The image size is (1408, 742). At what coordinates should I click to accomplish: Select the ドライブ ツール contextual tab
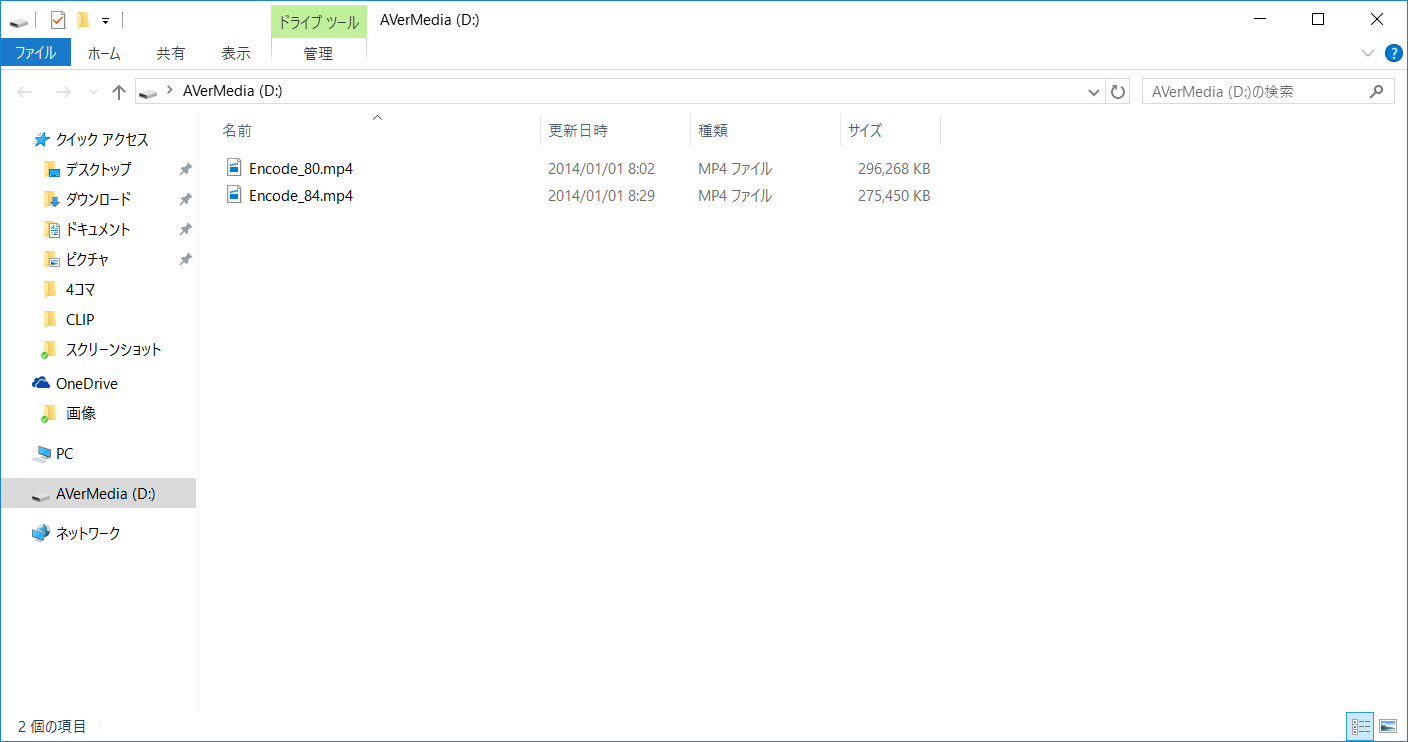pos(318,22)
